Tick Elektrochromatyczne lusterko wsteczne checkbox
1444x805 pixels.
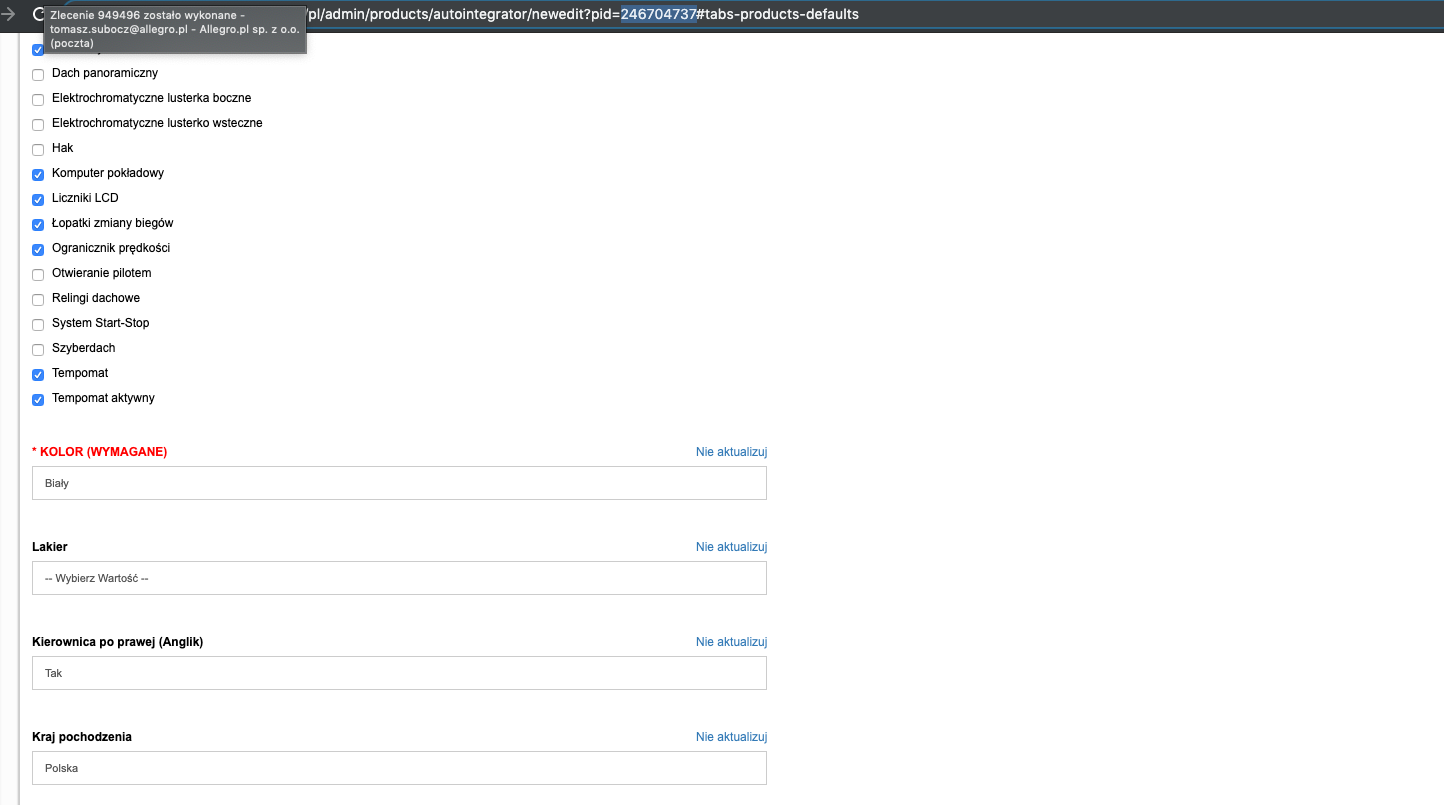[x=38, y=125]
